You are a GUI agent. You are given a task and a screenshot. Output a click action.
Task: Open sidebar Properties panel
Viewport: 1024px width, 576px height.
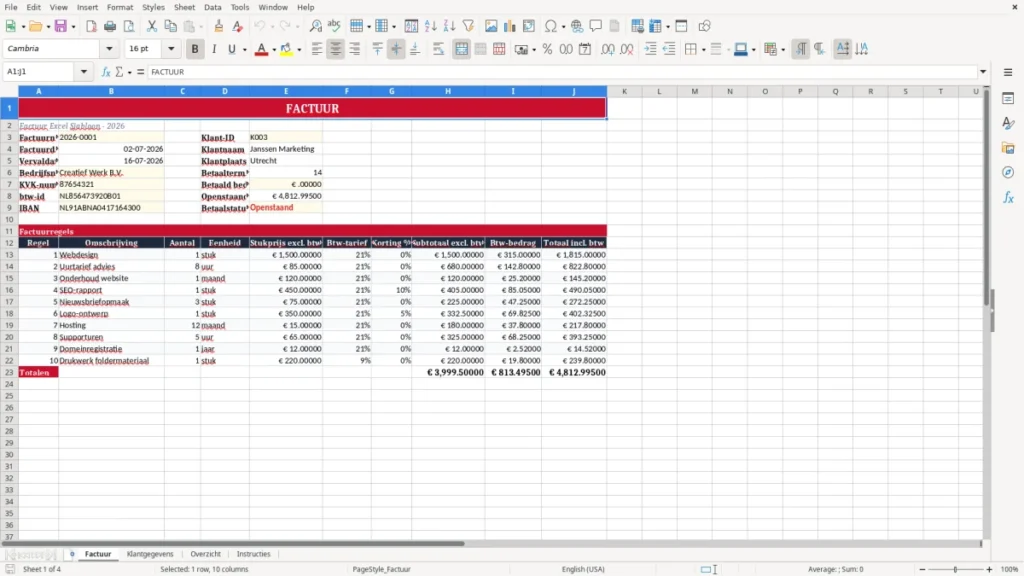click(1008, 98)
